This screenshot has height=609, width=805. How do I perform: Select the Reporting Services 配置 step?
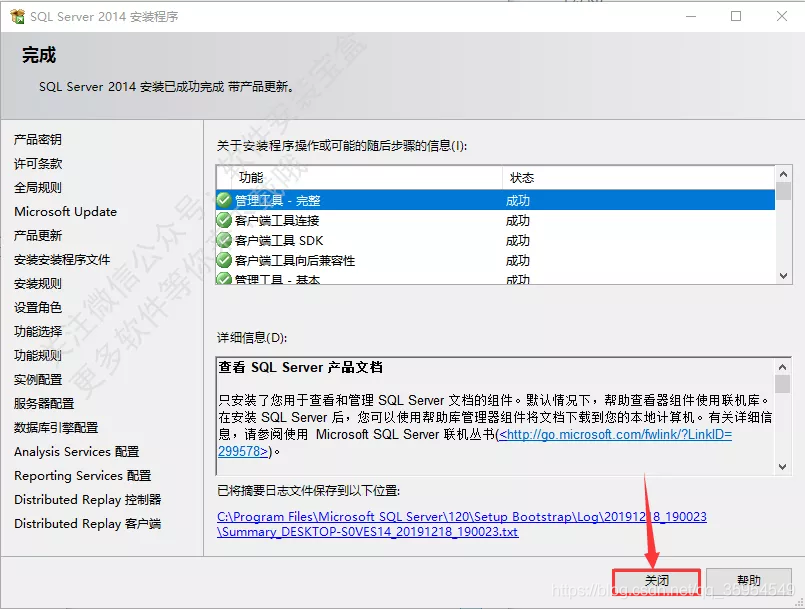click(83, 475)
